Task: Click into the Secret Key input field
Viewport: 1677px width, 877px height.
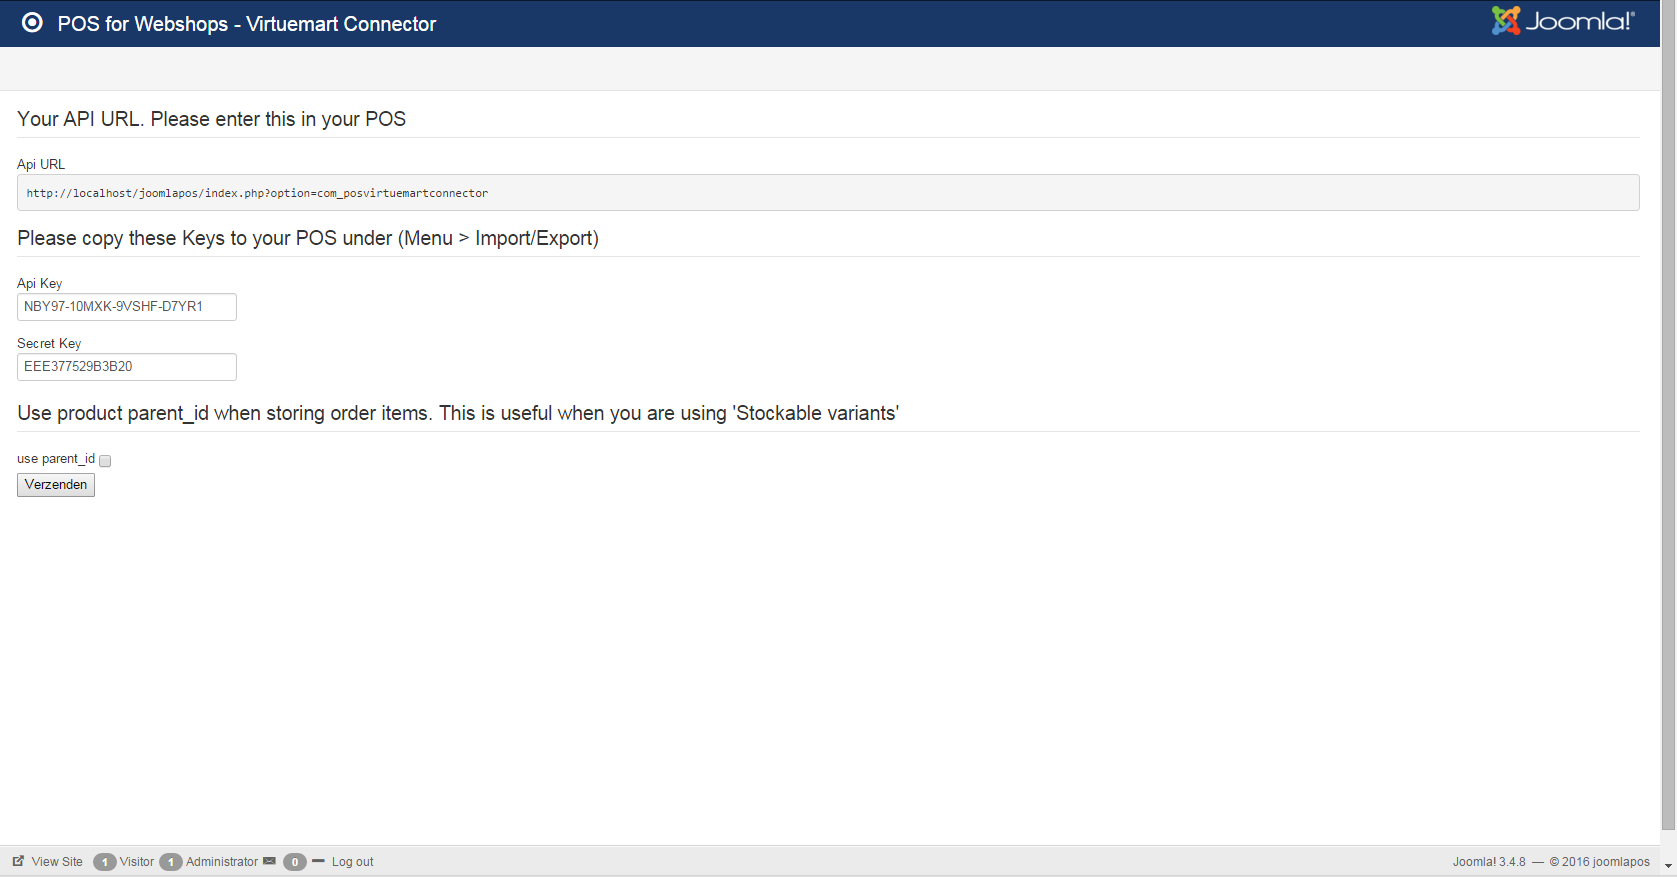Action: 127,367
